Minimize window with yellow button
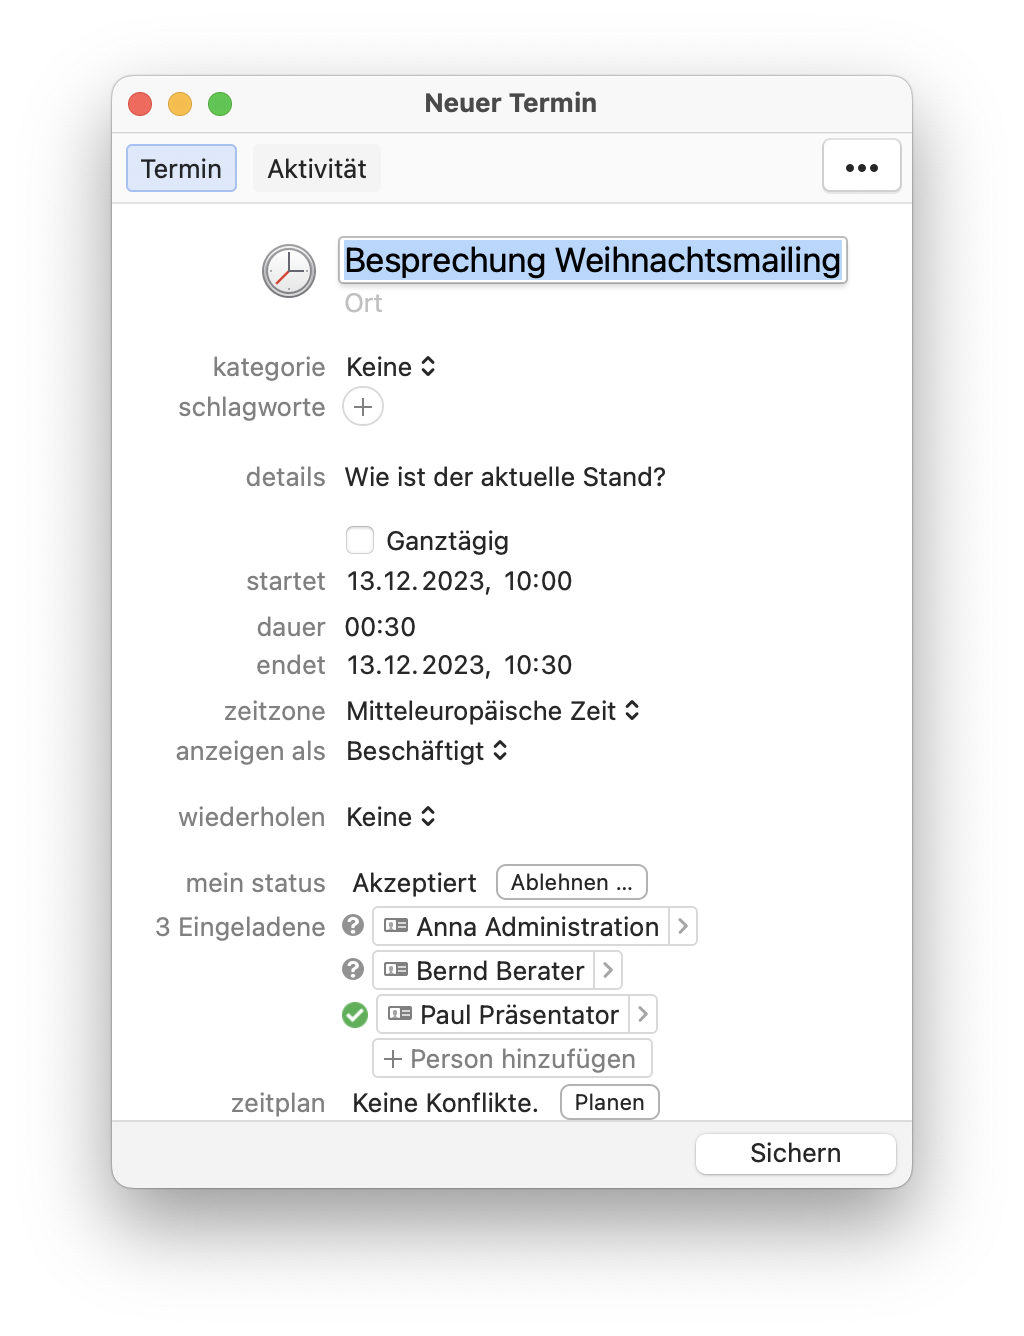 coord(180,104)
